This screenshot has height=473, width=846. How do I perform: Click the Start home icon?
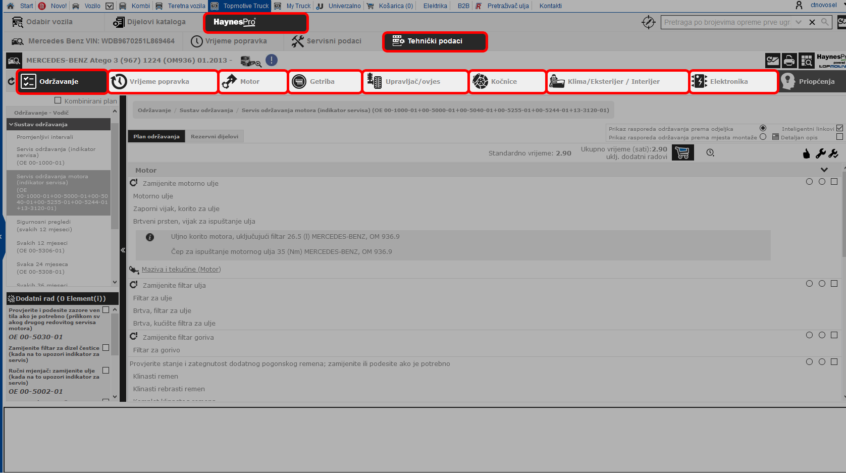10,5
